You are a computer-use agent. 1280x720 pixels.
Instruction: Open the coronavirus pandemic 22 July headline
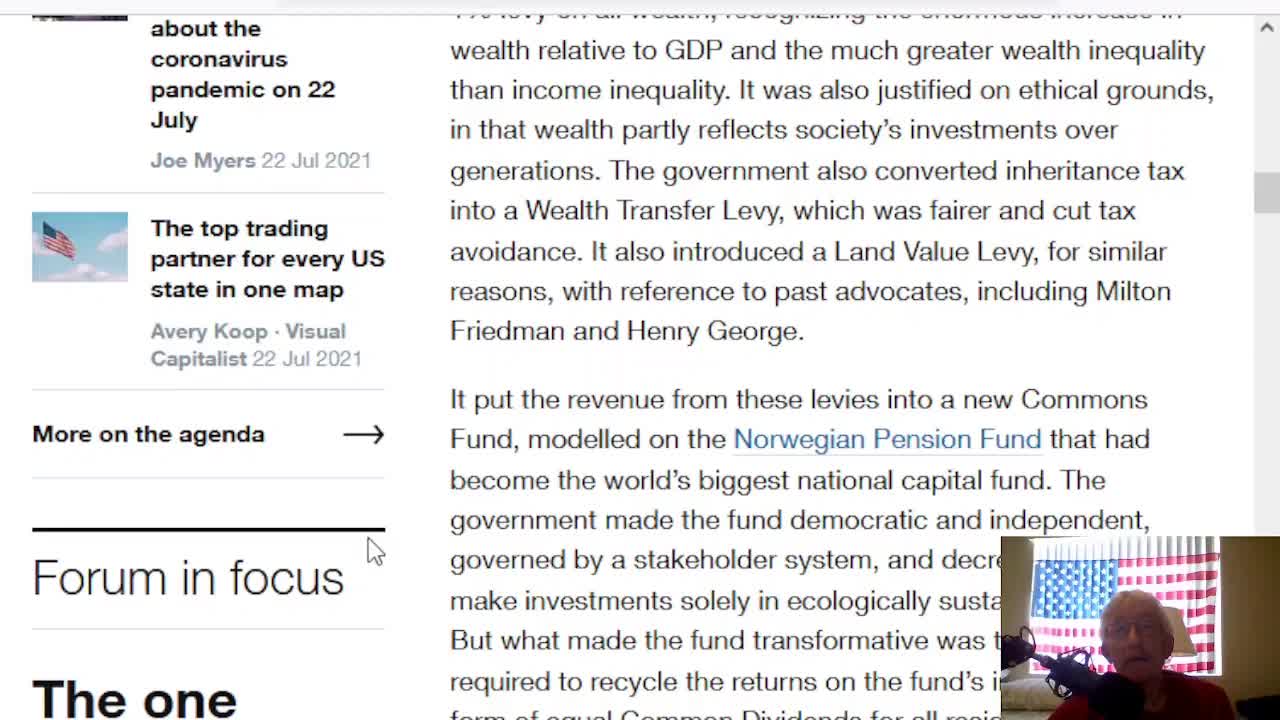(x=242, y=74)
